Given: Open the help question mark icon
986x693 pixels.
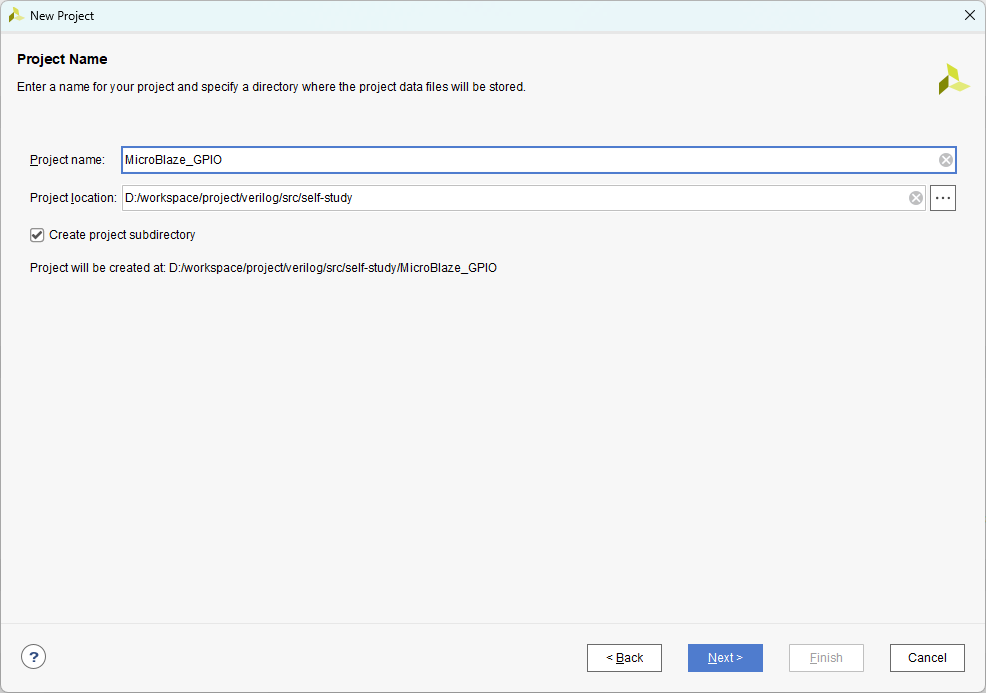Looking at the screenshot, I should tap(34, 657).
